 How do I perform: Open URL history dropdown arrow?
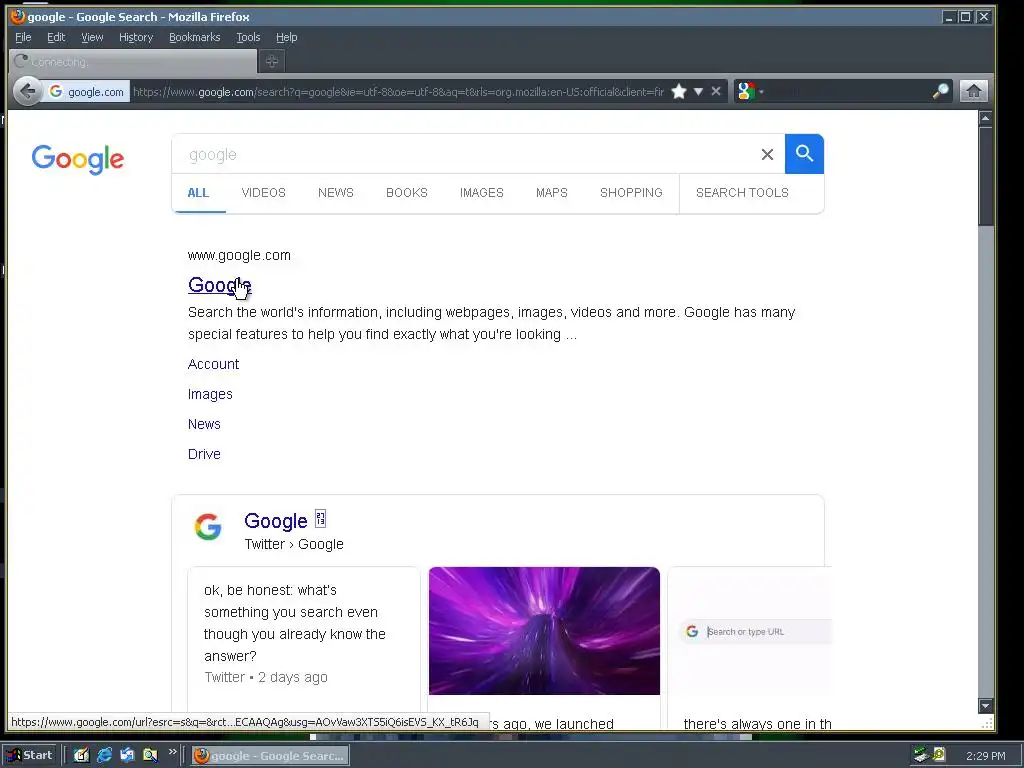pyautogui.click(x=698, y=91)
